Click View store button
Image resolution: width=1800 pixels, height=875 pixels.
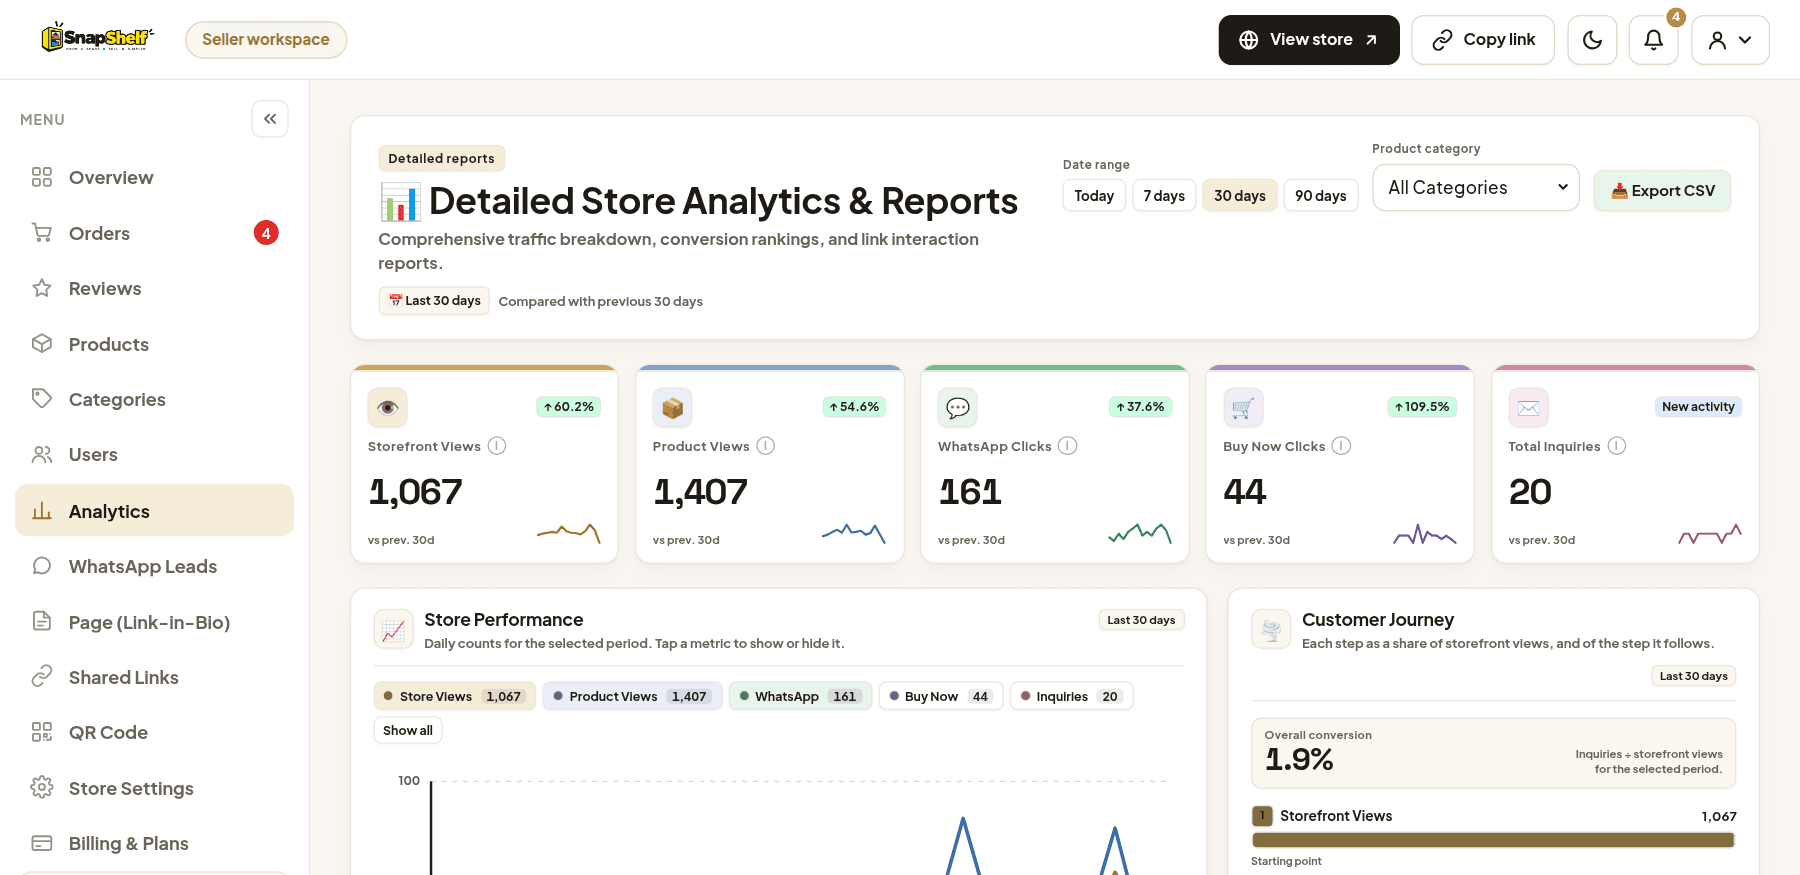pos(1309,40)
